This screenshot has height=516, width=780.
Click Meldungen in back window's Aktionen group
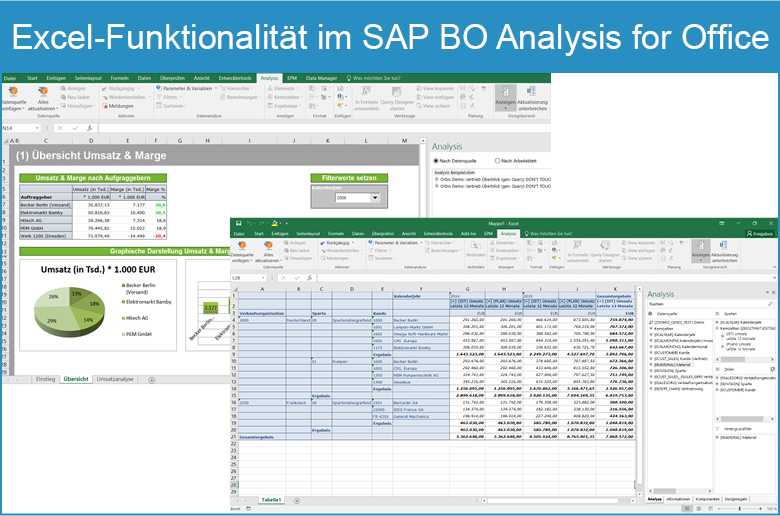pos(118,106)
